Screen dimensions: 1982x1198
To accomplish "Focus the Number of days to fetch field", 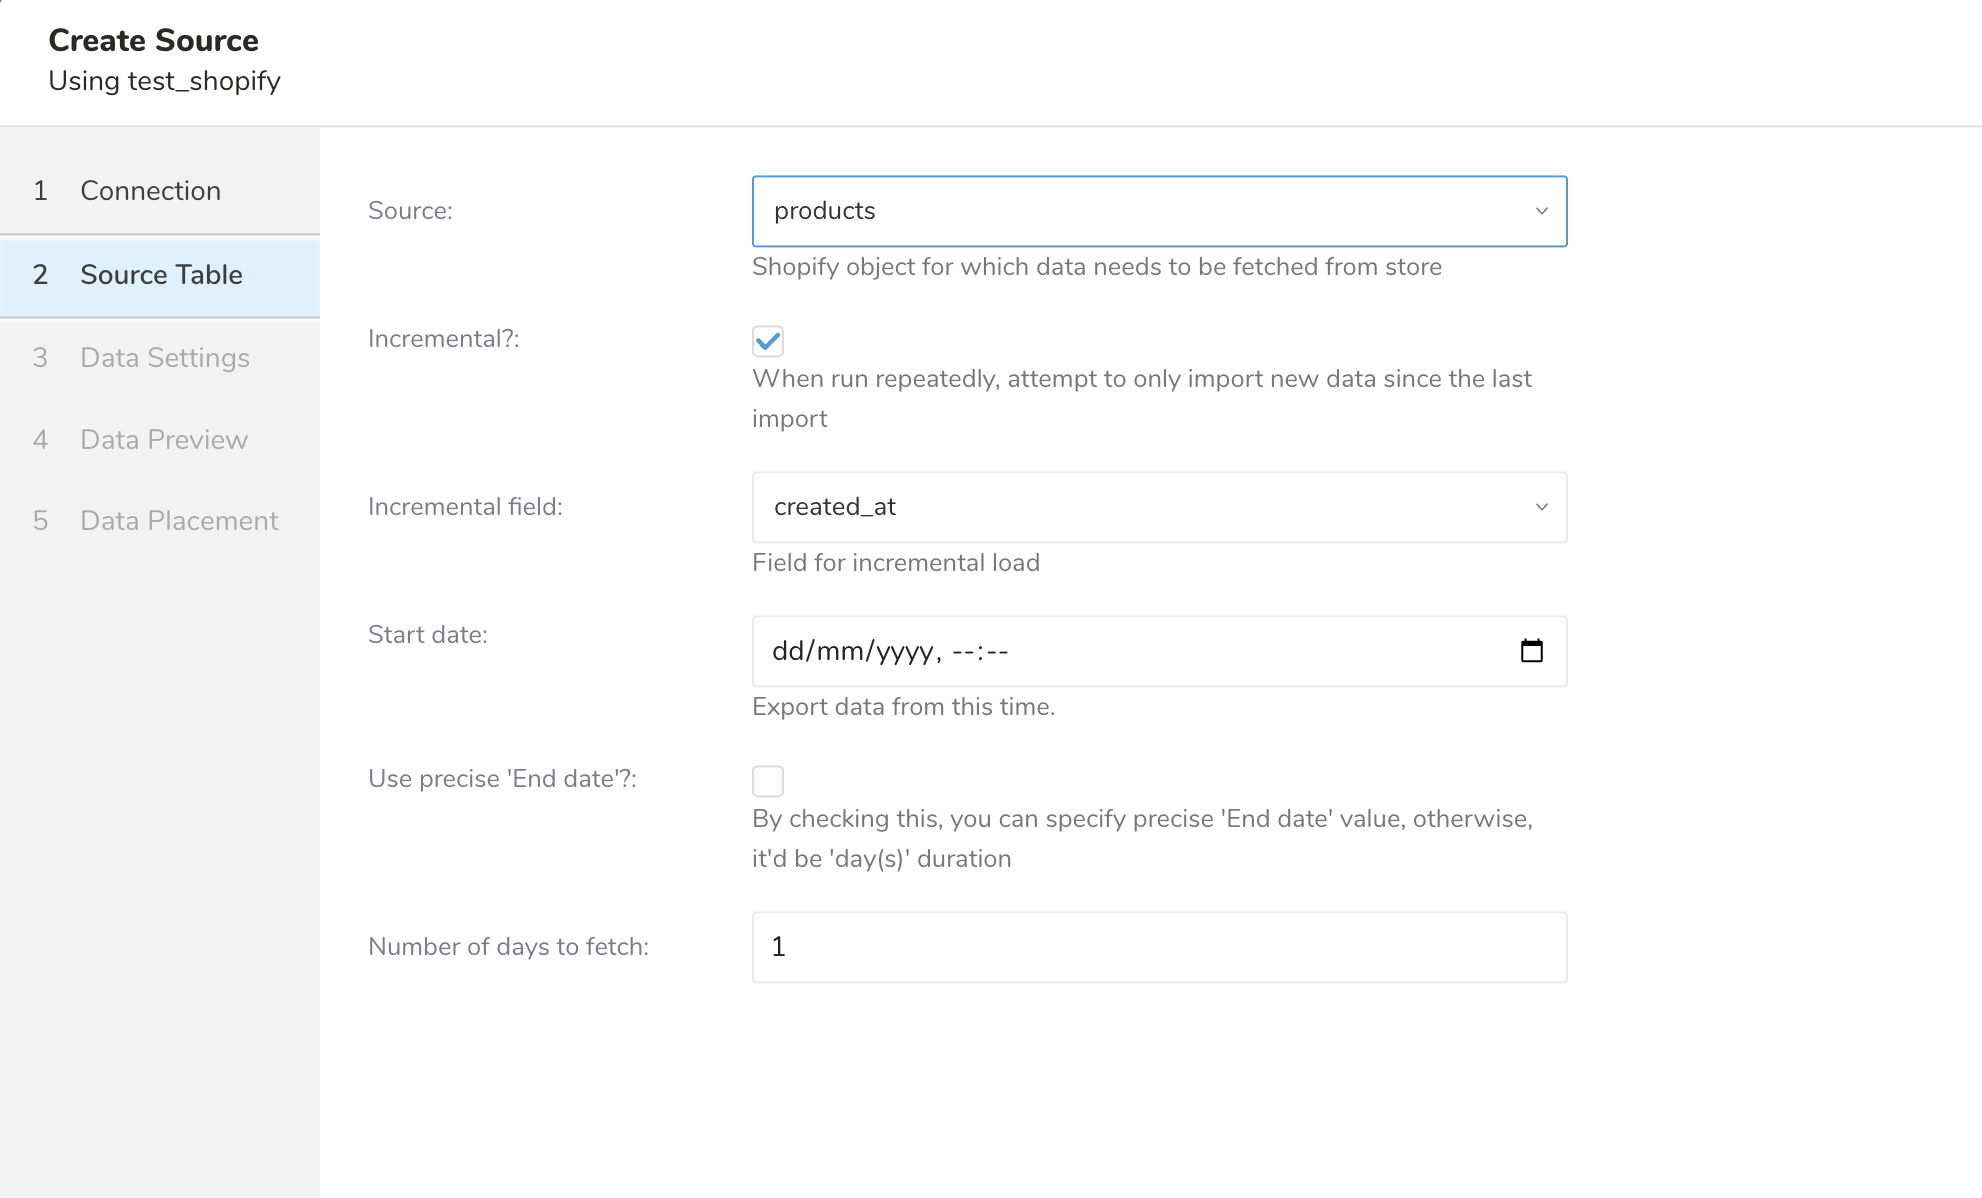I will pos(1158,947).
